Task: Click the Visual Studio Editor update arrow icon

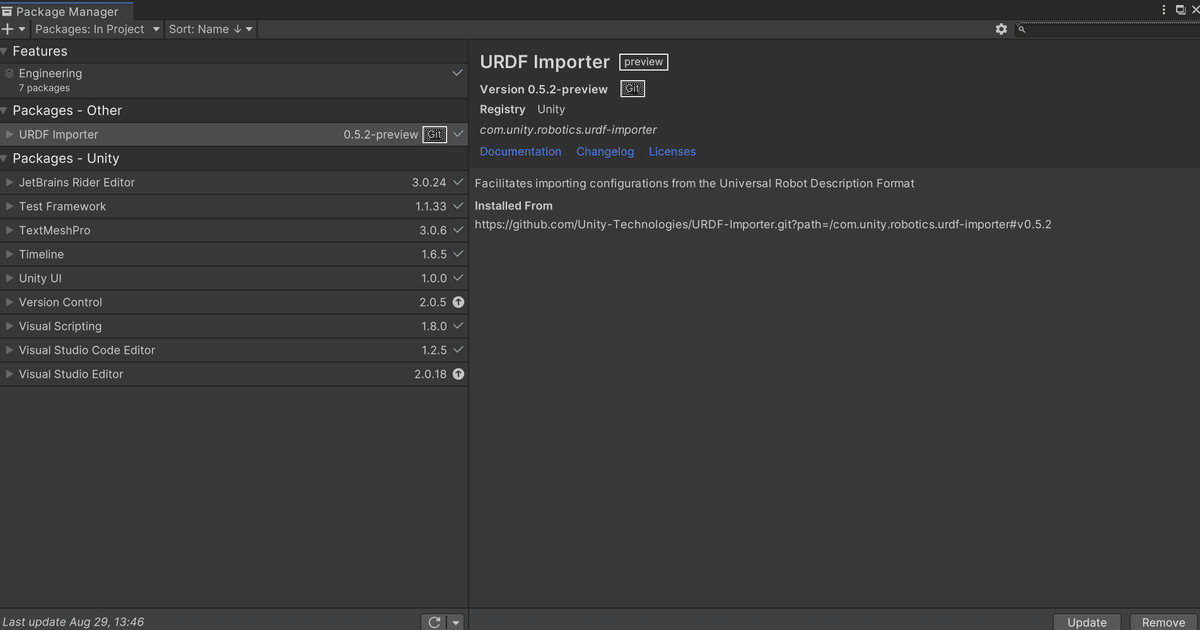Action: coord(458,374)
